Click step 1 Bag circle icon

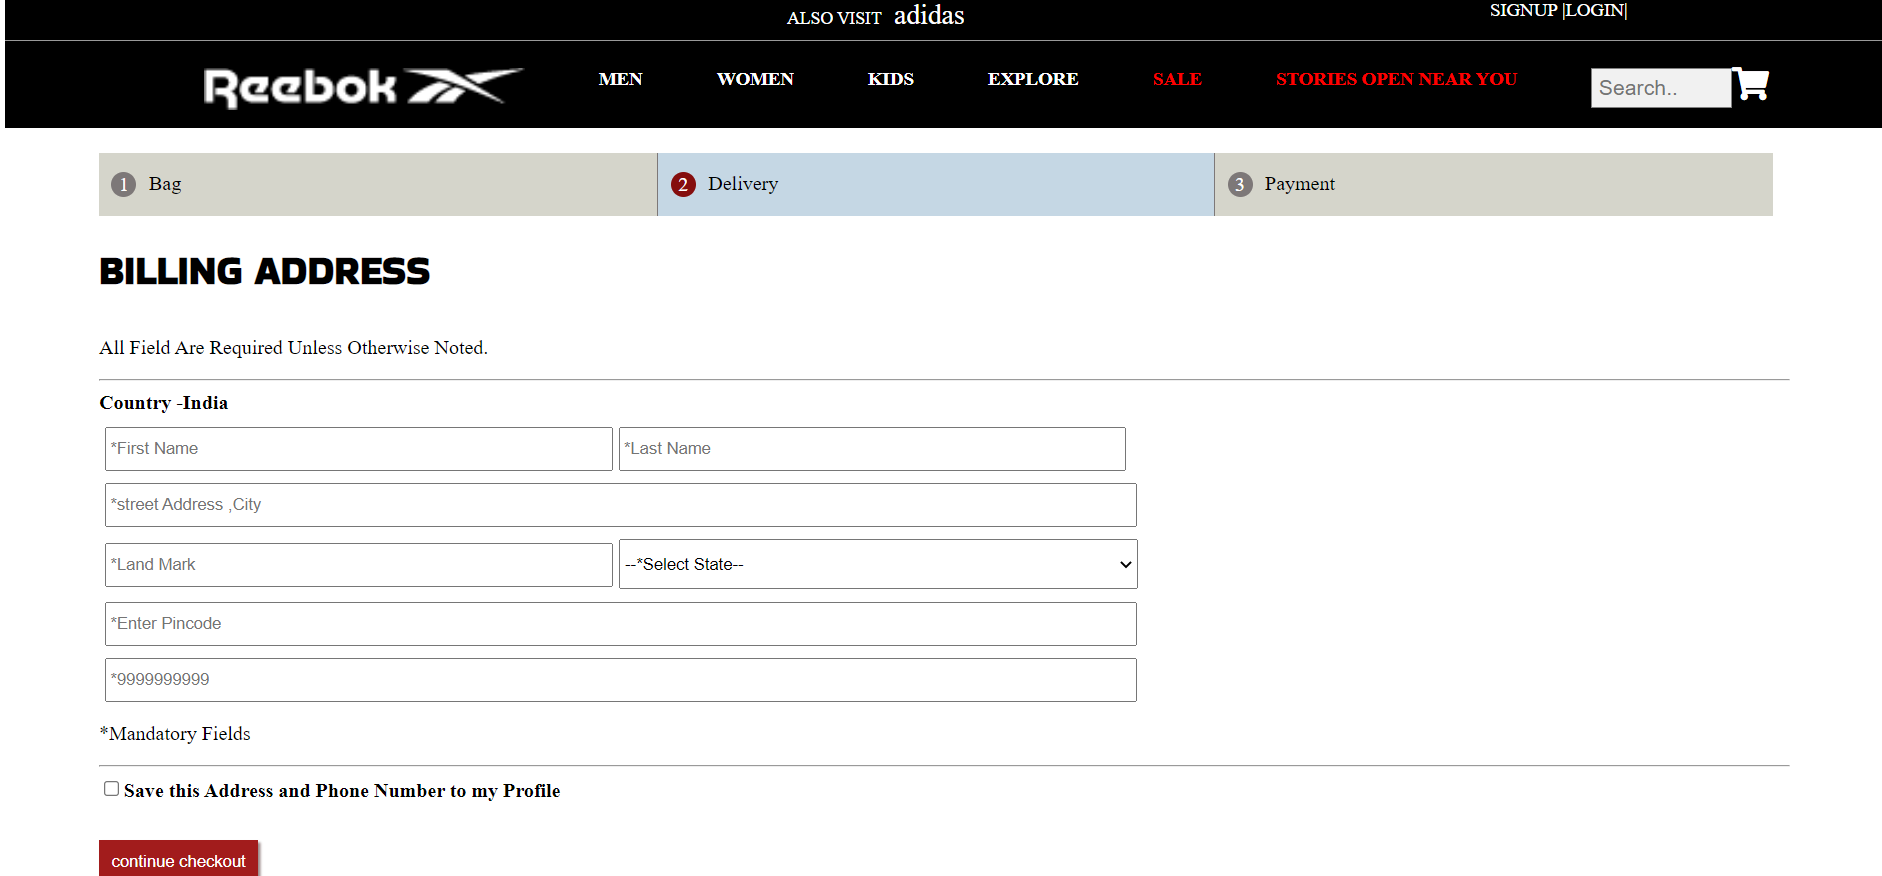(123, 184)
